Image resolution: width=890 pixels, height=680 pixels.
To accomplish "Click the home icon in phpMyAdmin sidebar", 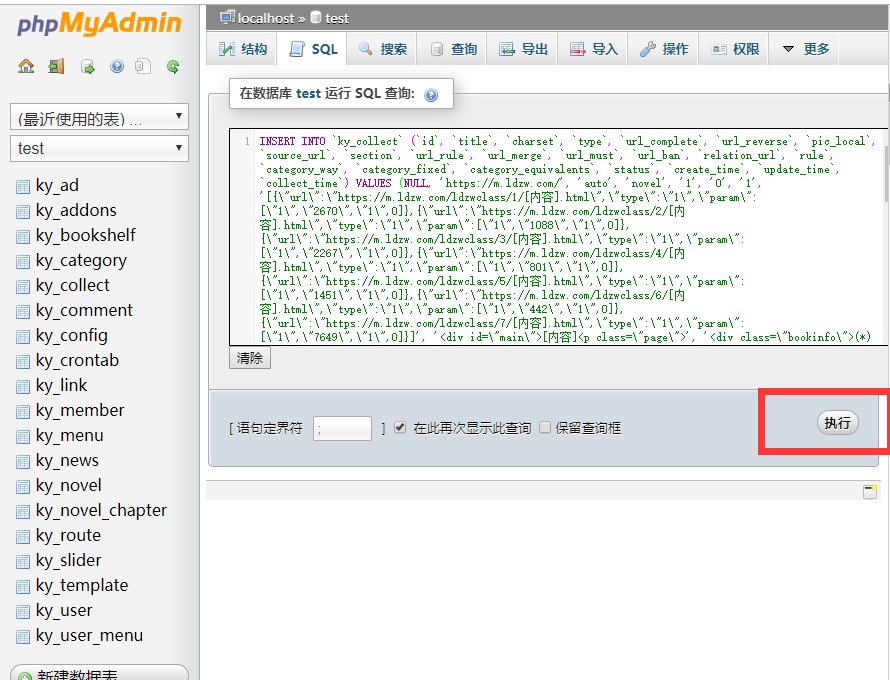I will coord(26,66).
